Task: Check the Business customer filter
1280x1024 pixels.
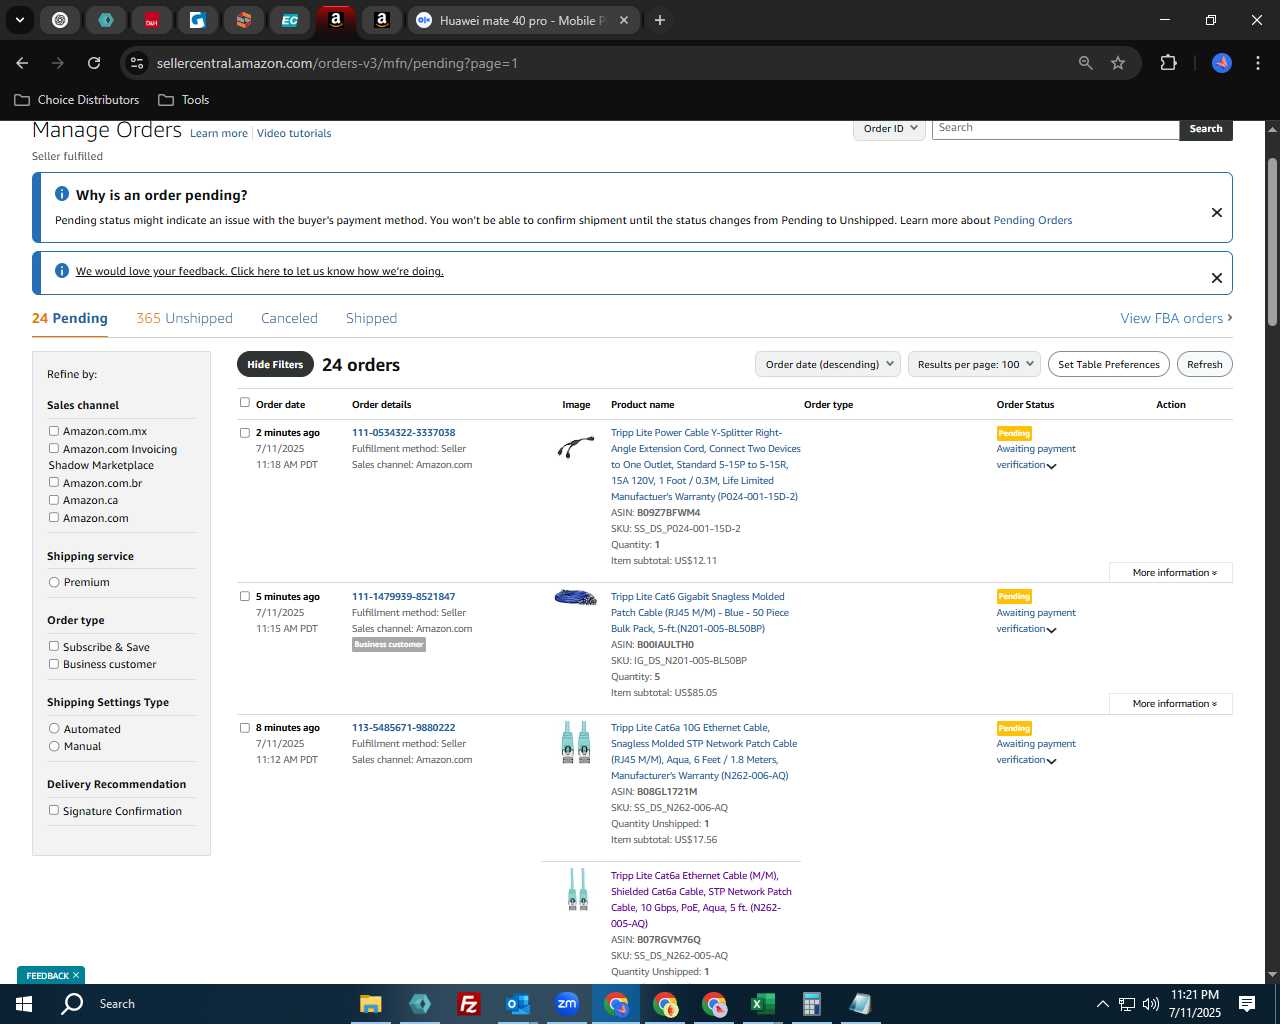Action: [54, 664]
